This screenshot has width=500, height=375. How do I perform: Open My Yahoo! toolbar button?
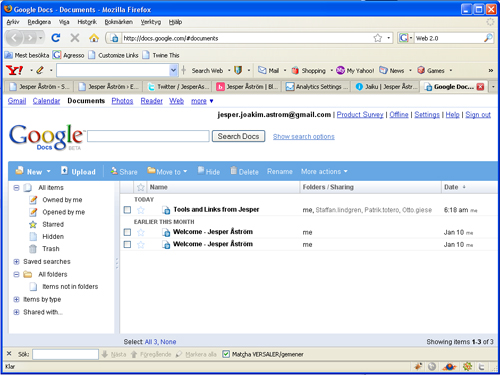point(355,70)
